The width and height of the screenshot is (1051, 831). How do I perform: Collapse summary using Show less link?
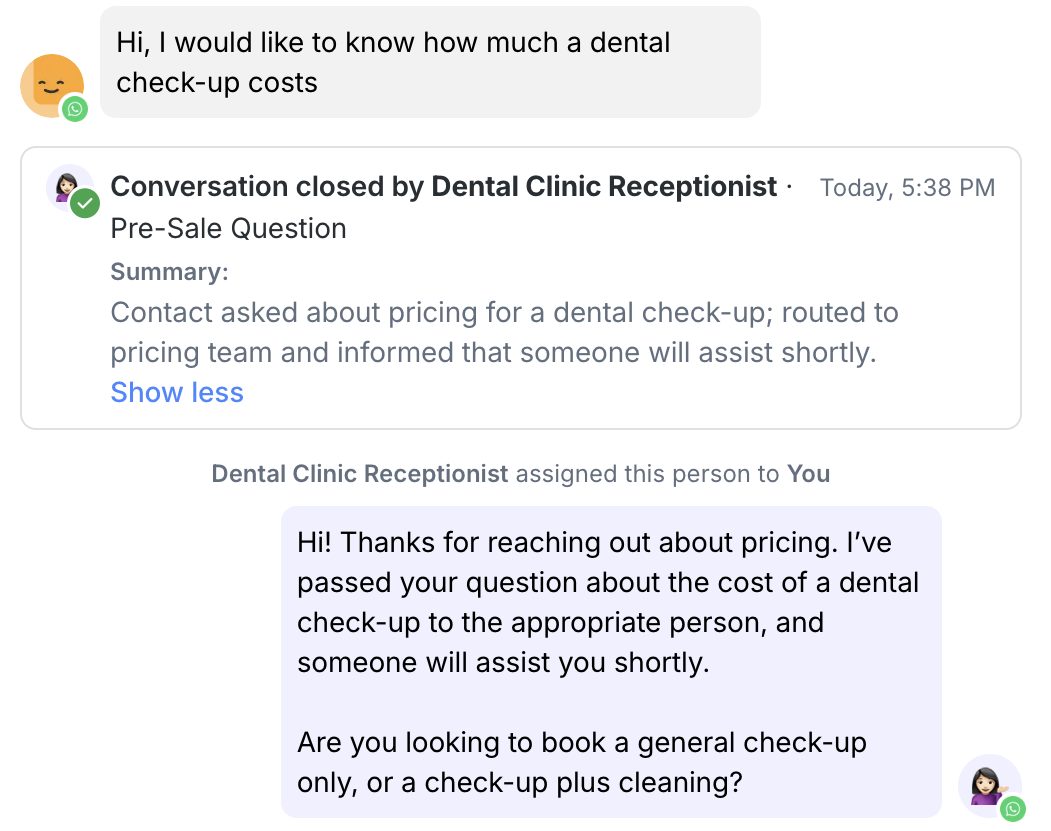177,392
